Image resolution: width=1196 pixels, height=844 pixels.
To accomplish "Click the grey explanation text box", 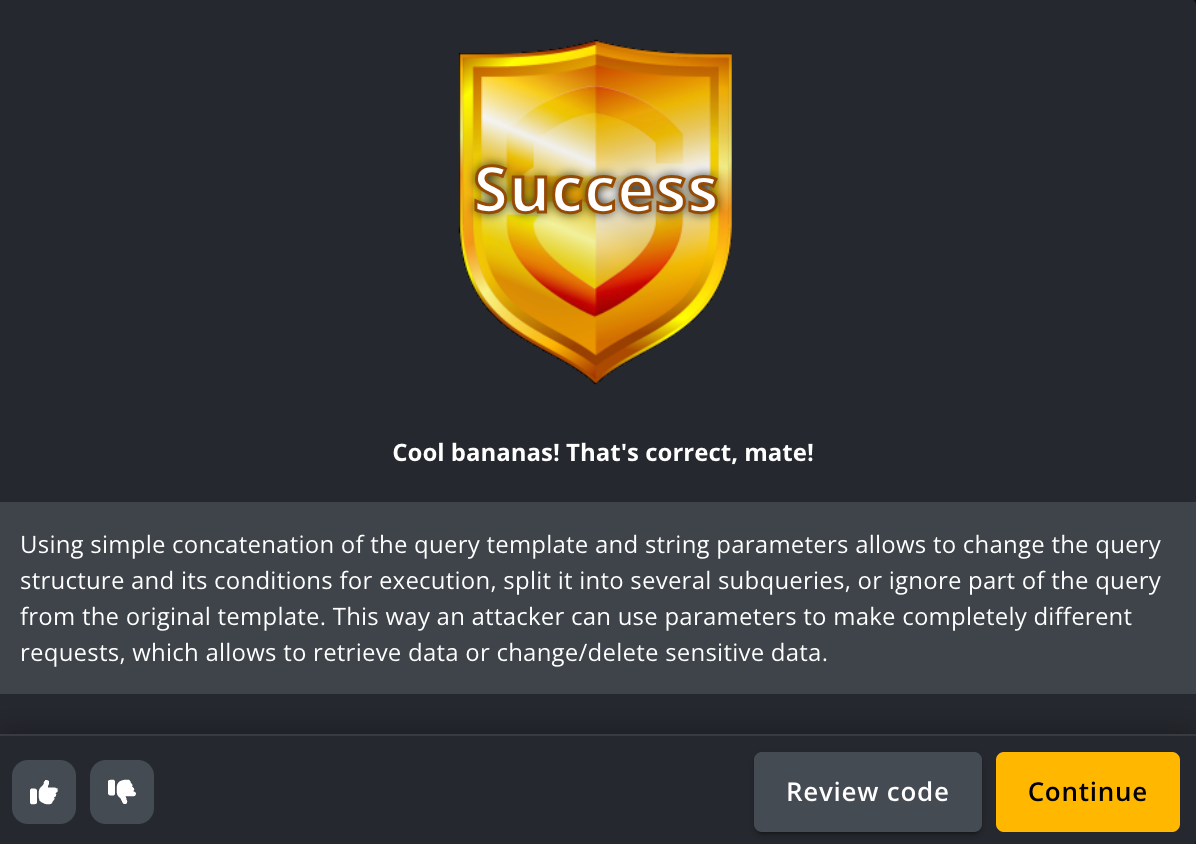I will (x=598, y=598).
